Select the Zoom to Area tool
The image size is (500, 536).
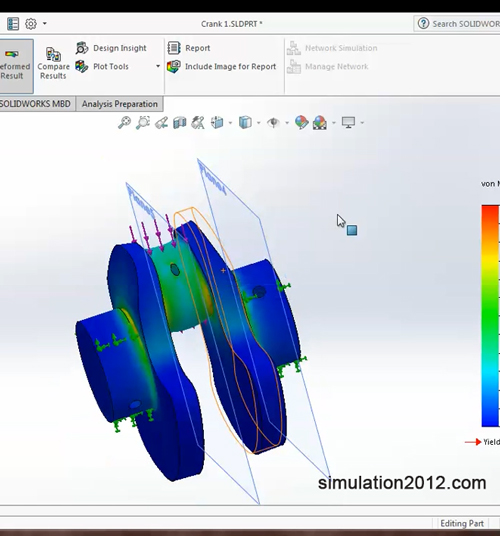143,122
